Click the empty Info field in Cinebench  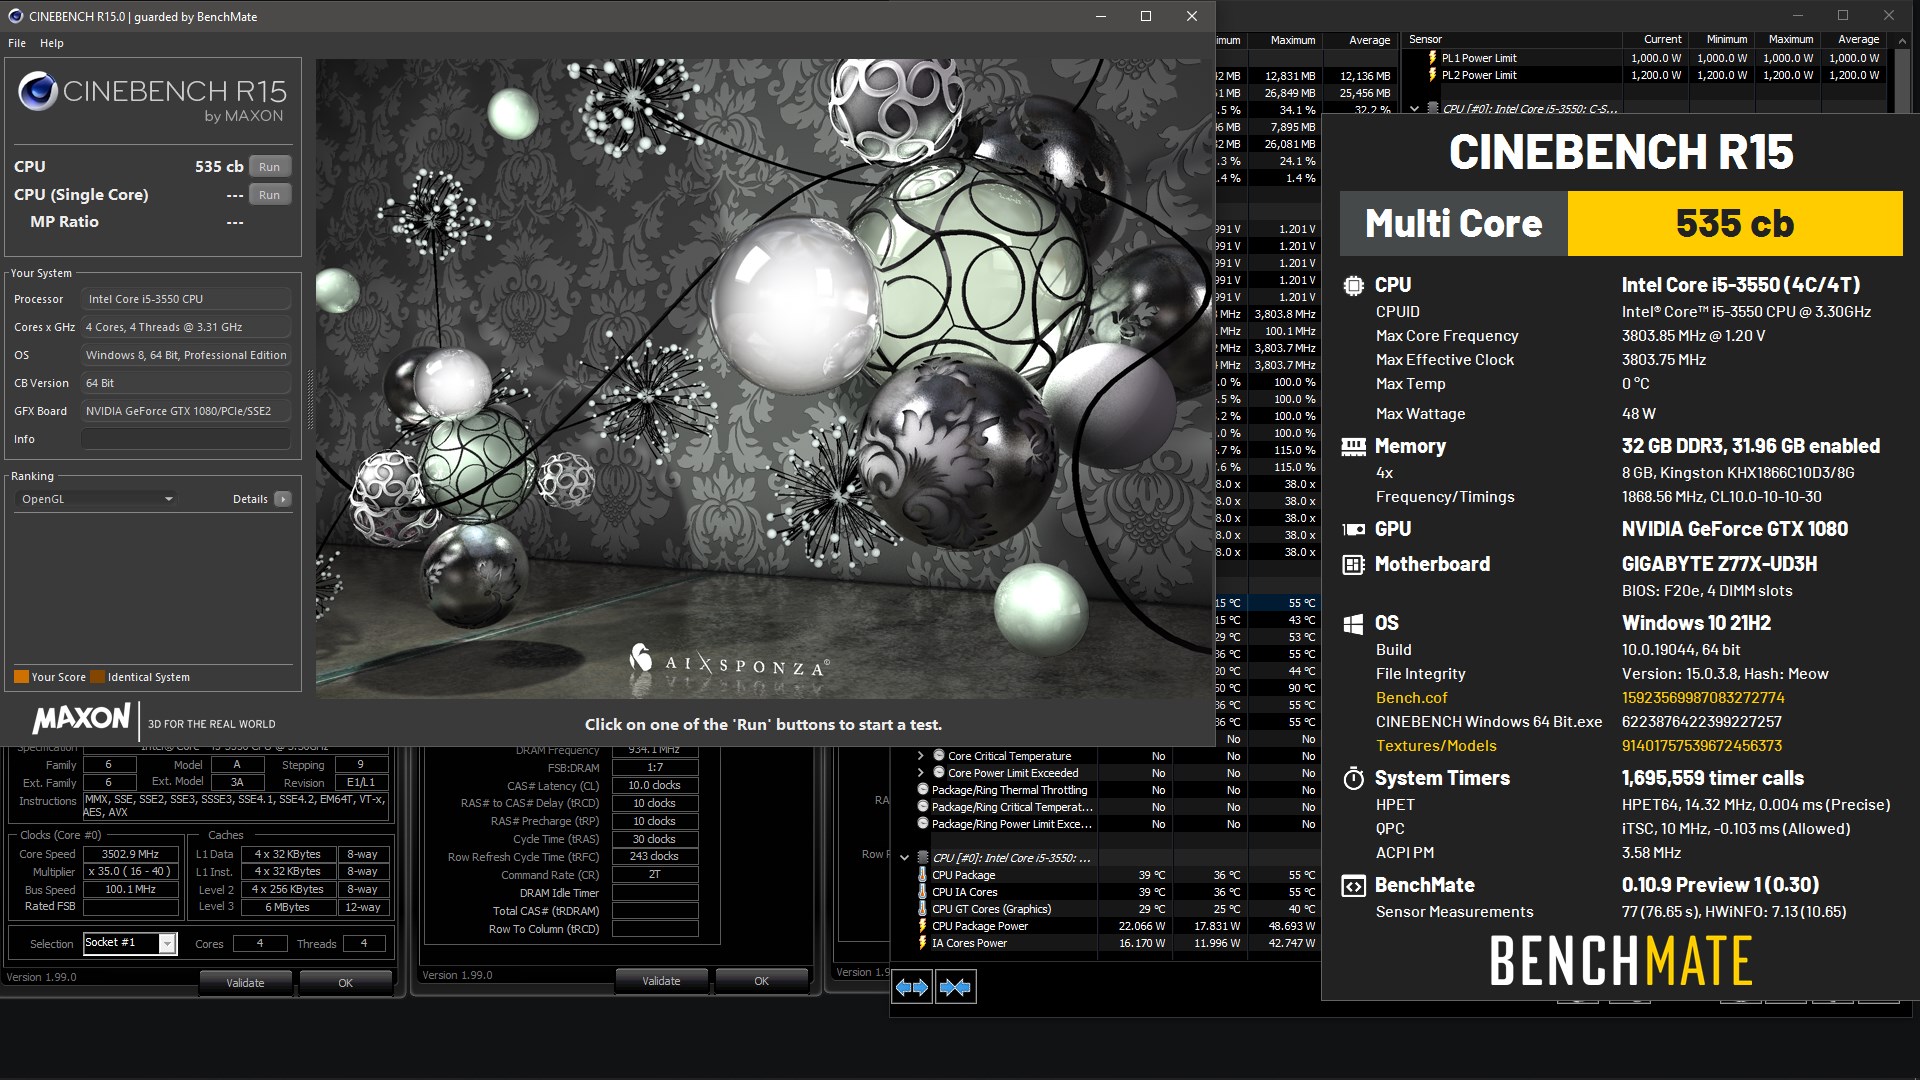tap(186, 439)
